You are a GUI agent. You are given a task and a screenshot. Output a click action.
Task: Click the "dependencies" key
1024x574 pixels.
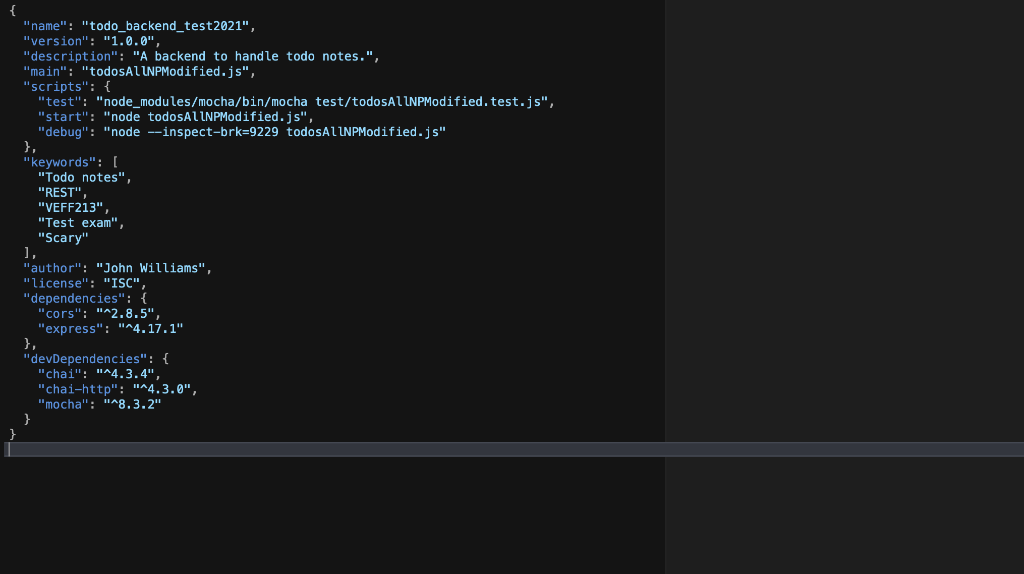[74, 298]
